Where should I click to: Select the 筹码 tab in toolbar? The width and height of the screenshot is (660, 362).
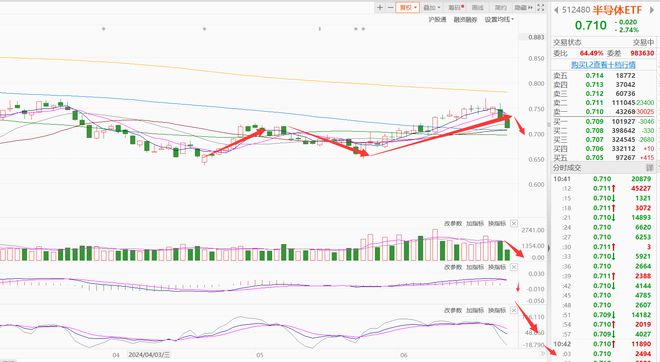pos(456,8)
